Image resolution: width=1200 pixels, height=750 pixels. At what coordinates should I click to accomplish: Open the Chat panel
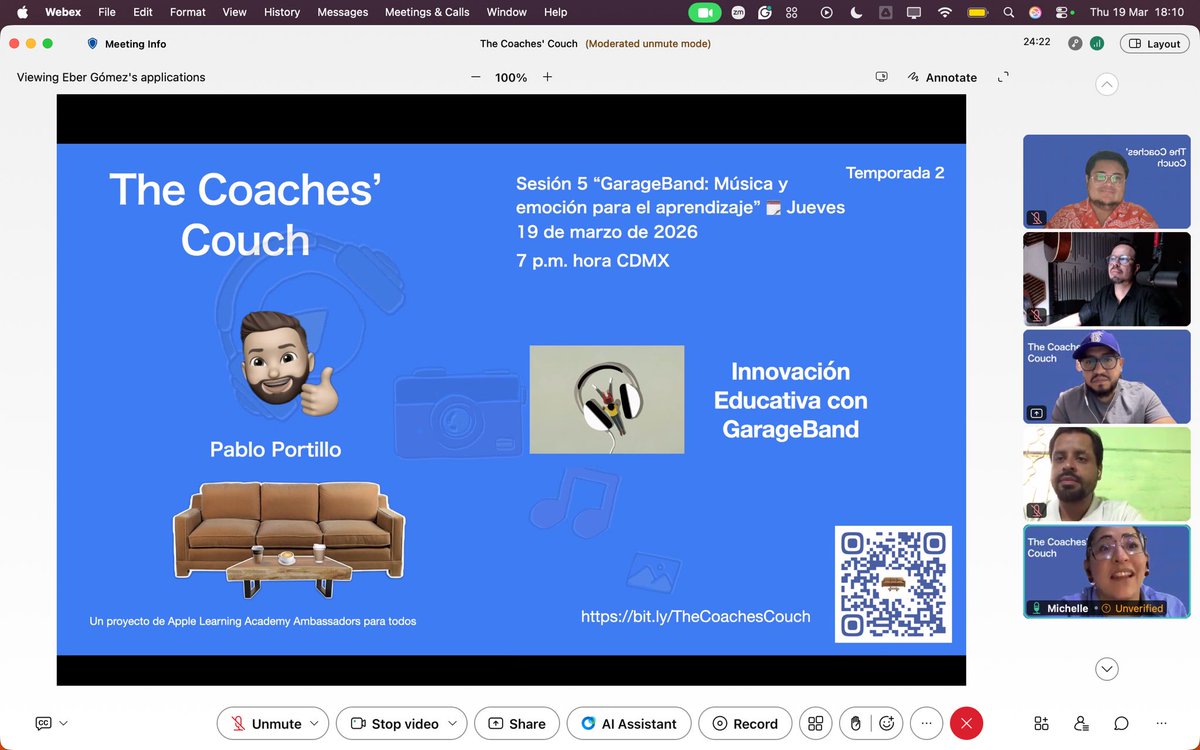tap(1121, 723)
